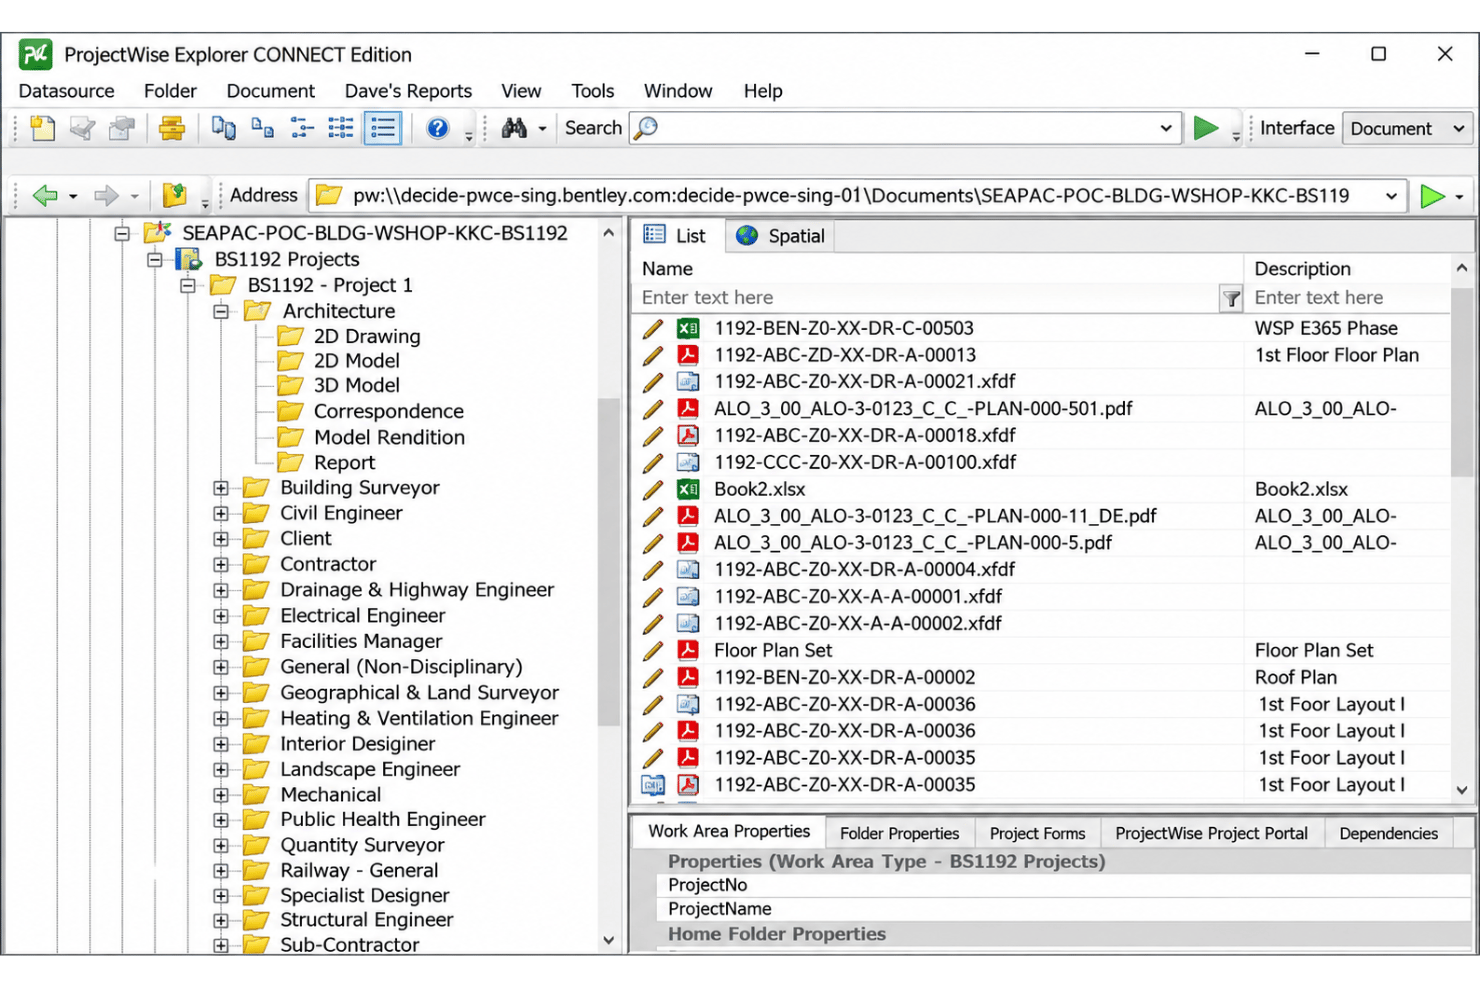
Task: Open the ProjectWise Project Portal tab
Action: [1211, 834]
